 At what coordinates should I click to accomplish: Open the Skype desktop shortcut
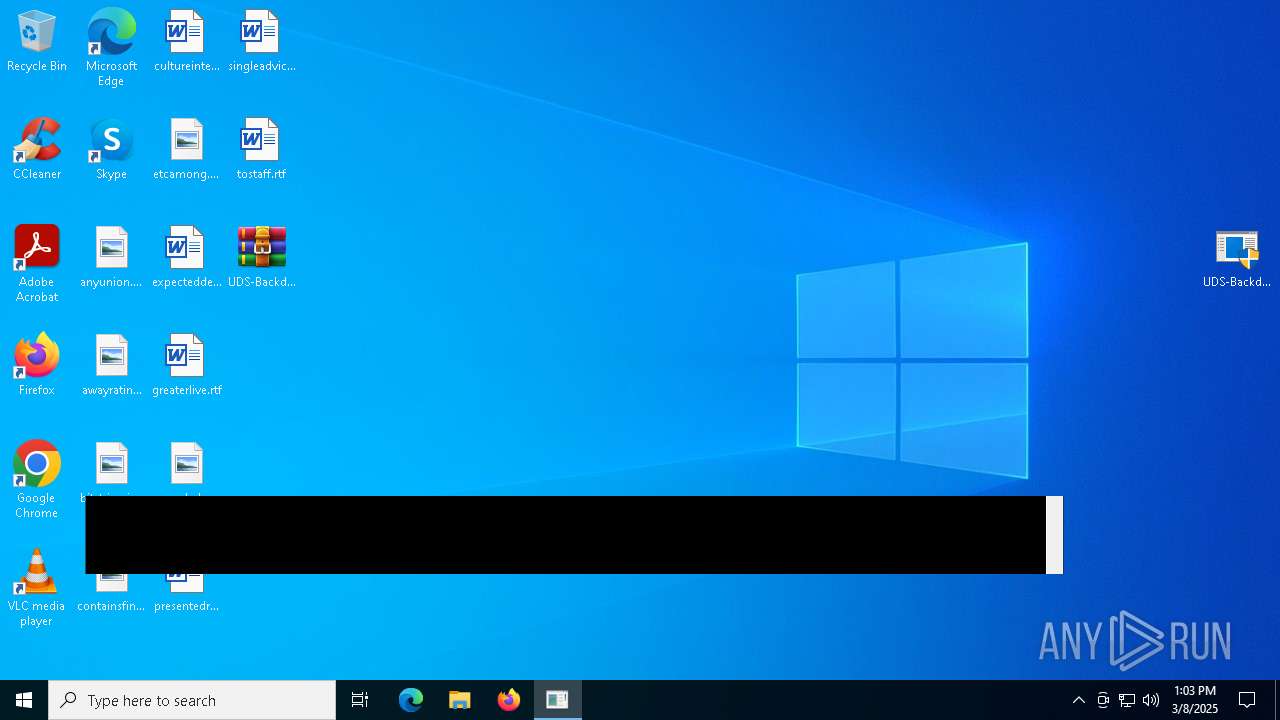[111, 150]
